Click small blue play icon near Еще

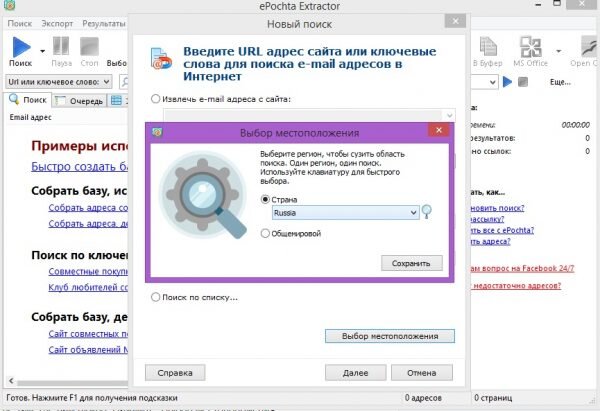click(507, 82)
